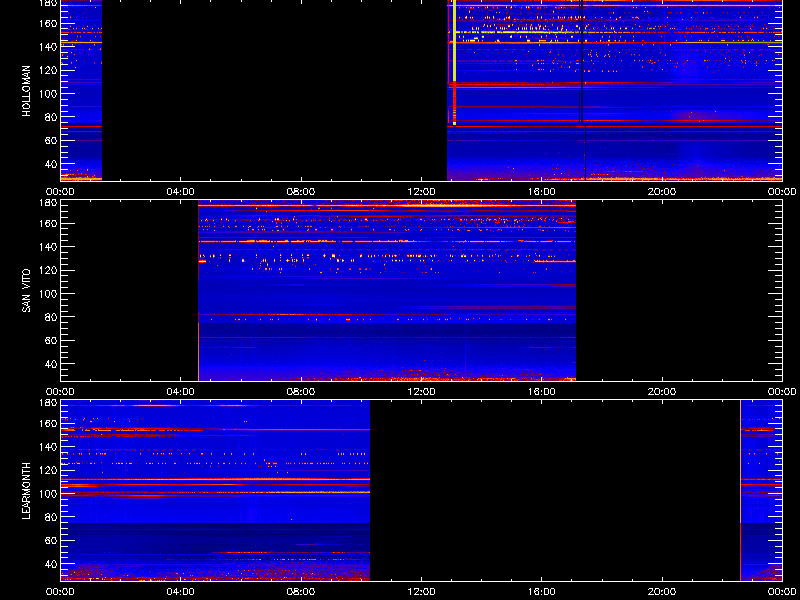Pick the 40 label on San Vito axis
The image size is (800, 600).
[x=52, y=364]
